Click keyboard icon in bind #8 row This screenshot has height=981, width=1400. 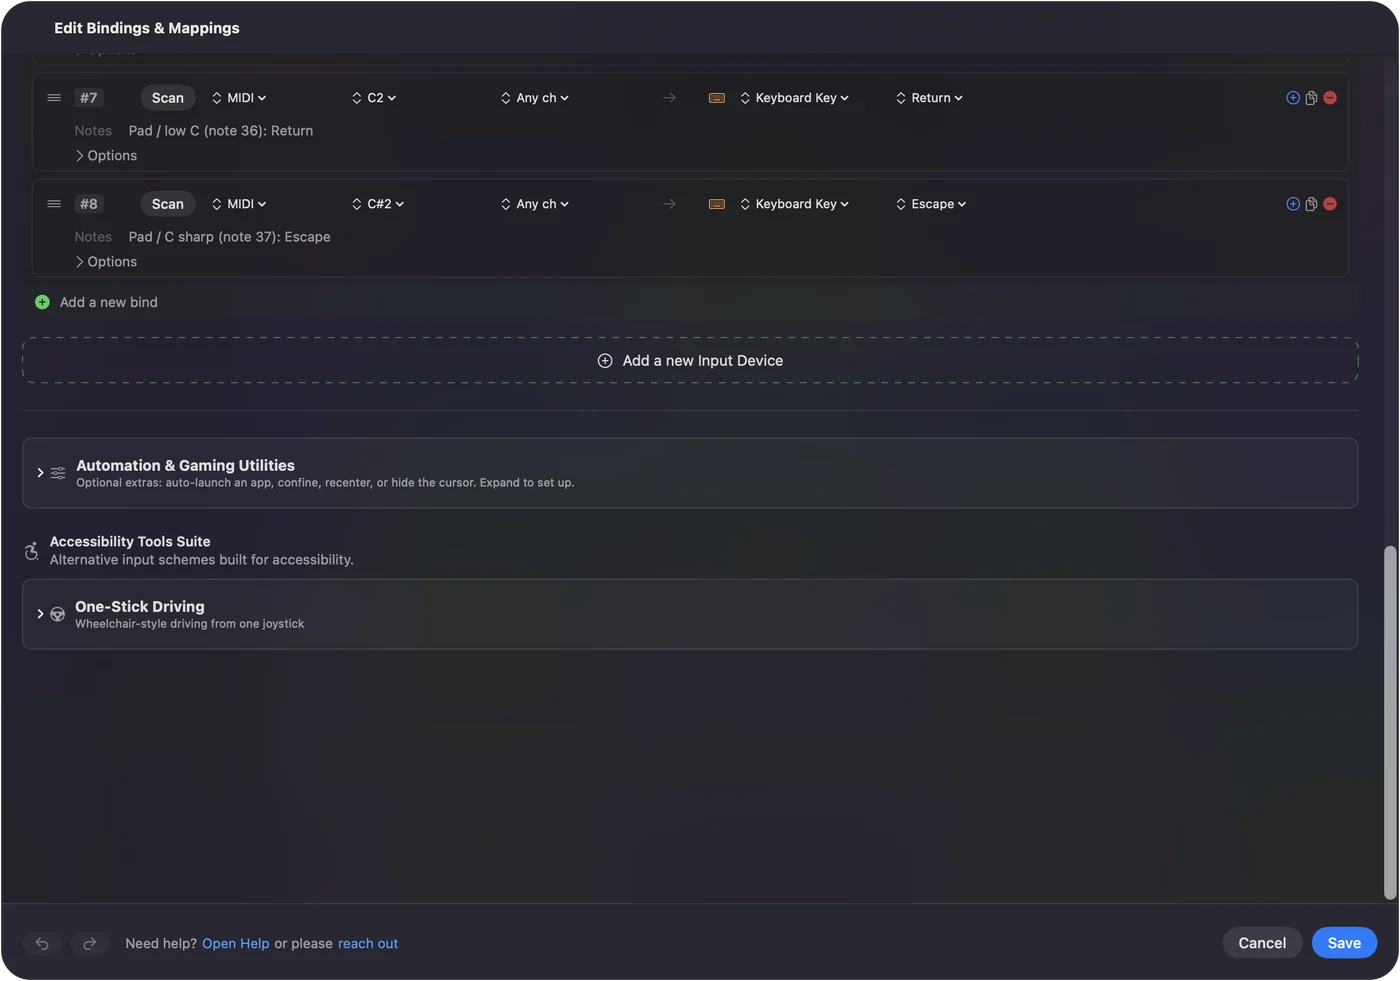click(x=717, y=204)
